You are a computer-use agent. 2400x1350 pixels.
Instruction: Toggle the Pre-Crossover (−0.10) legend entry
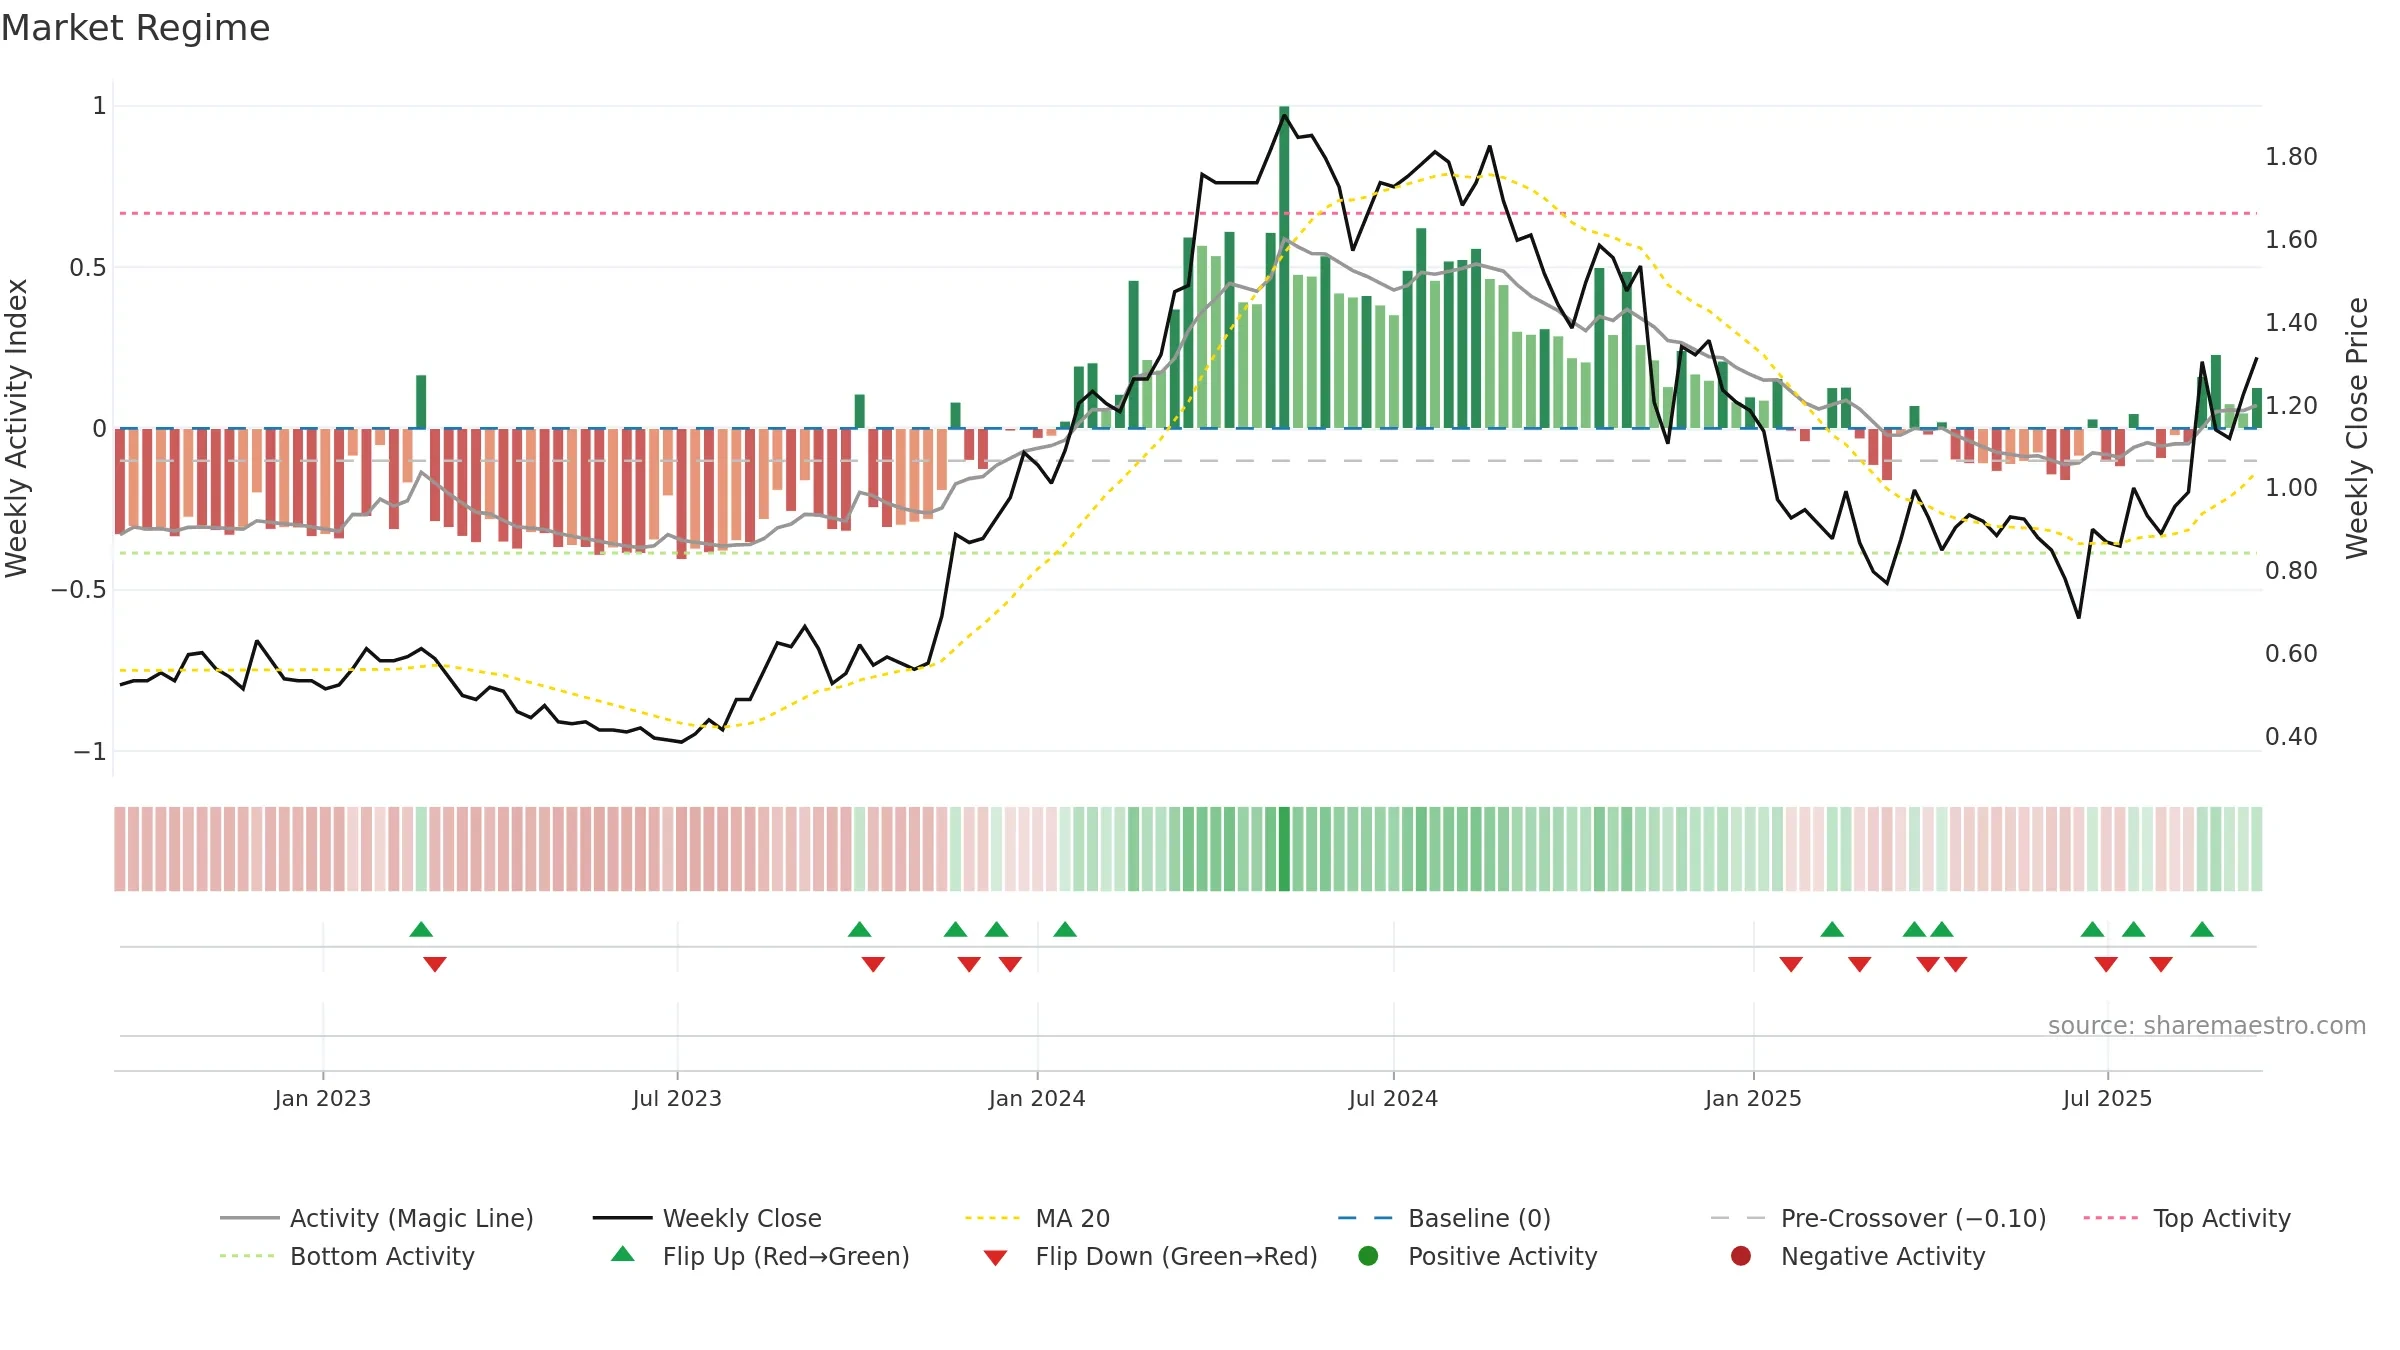click(1878, 1218)
